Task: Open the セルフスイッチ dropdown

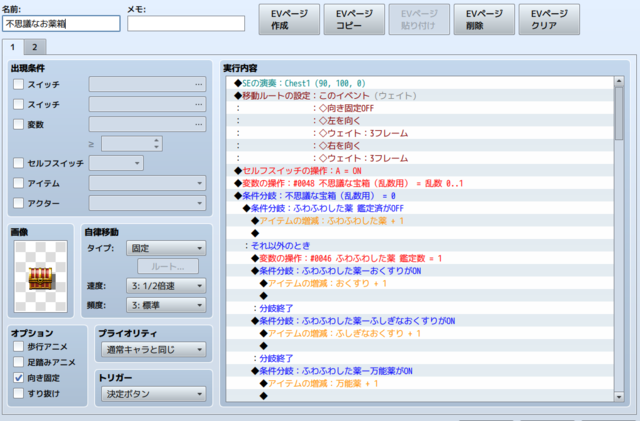Action: 116,163
